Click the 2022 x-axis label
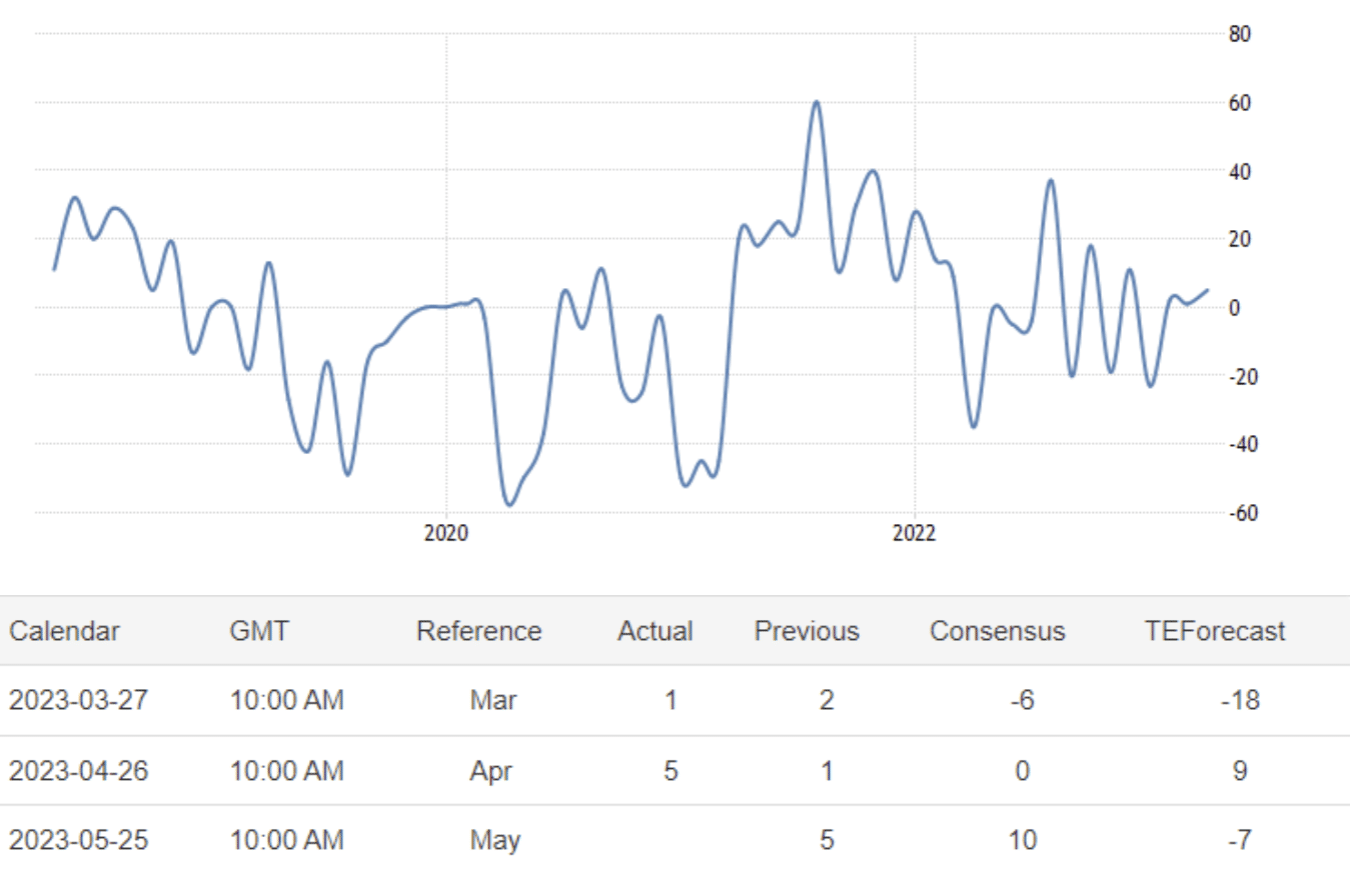Screen dimensions: 1350x870 [x=914, y=534]
